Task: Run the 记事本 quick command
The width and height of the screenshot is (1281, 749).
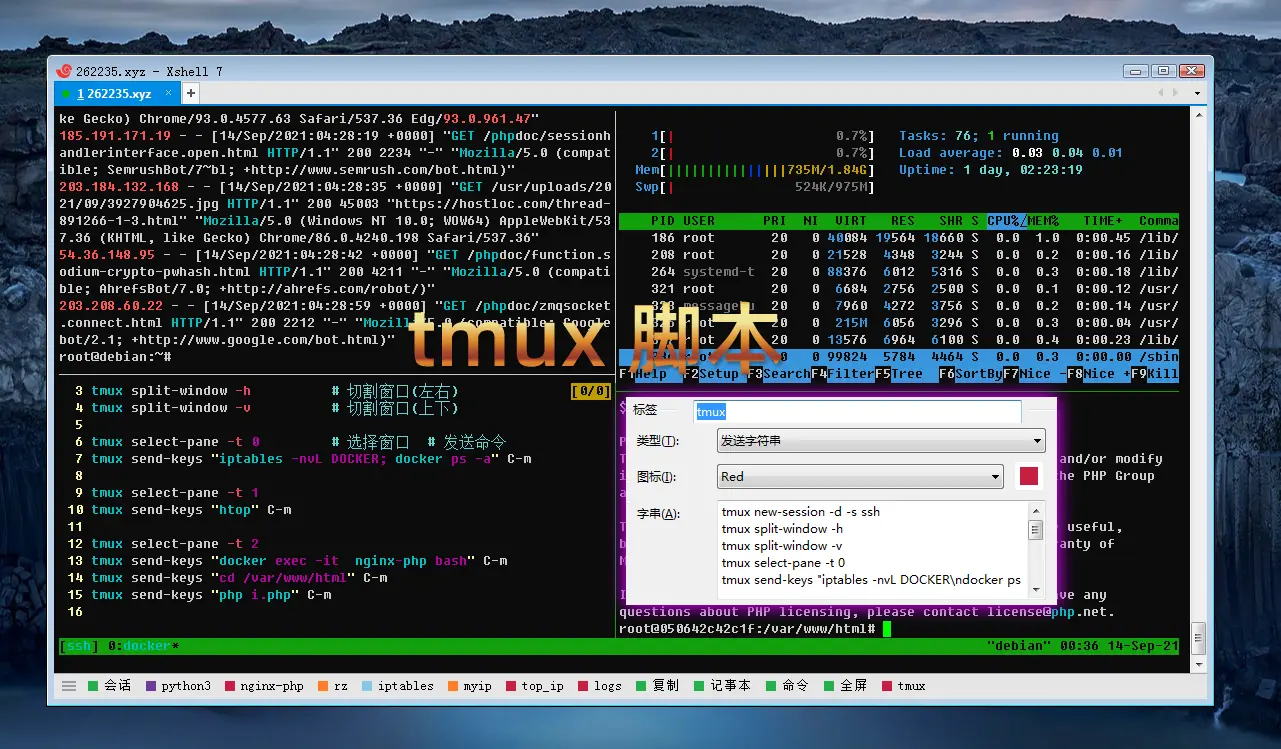Action: tap(723, 686)
